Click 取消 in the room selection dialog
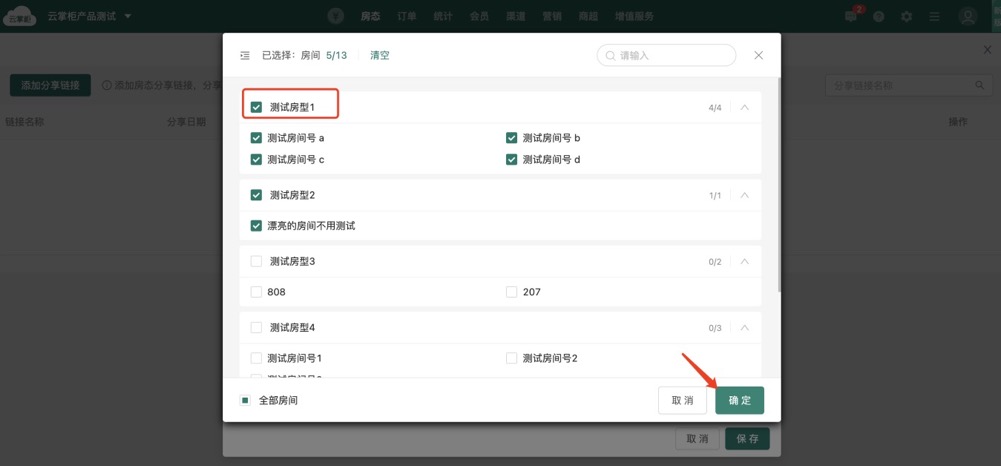 pyautogui.click(x=682, y=401)
